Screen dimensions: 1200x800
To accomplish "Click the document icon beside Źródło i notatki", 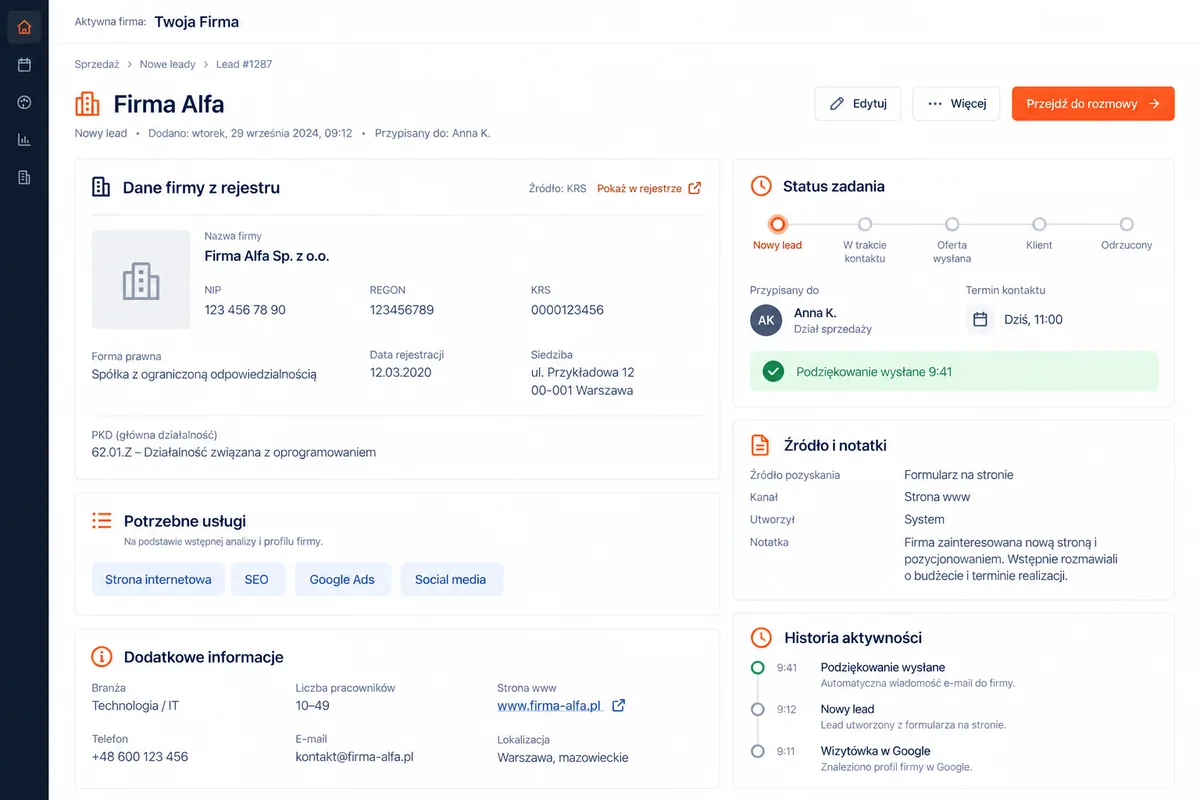I will point(761,445).
